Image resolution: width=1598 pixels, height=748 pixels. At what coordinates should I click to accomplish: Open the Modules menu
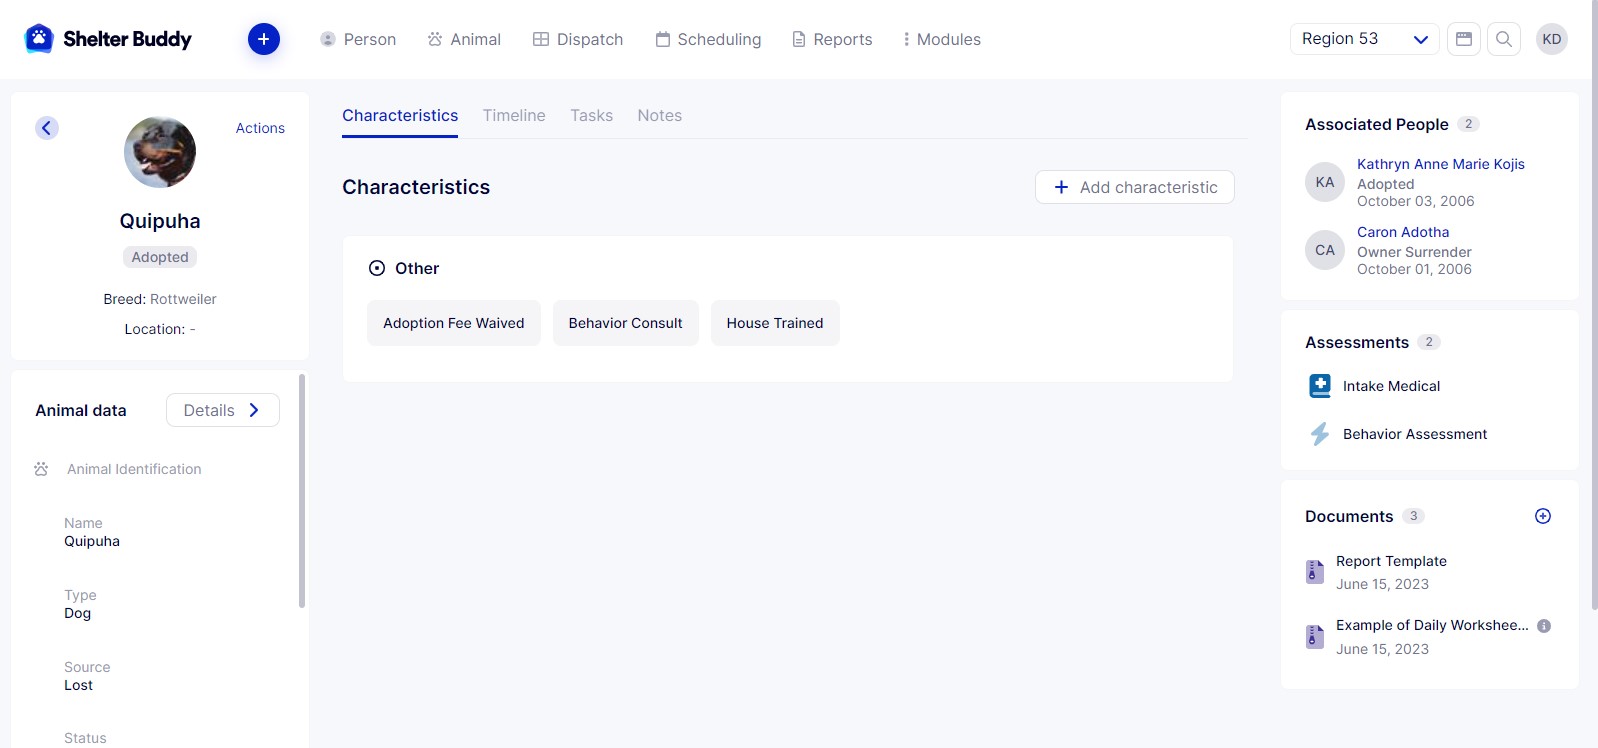[941, 39]
